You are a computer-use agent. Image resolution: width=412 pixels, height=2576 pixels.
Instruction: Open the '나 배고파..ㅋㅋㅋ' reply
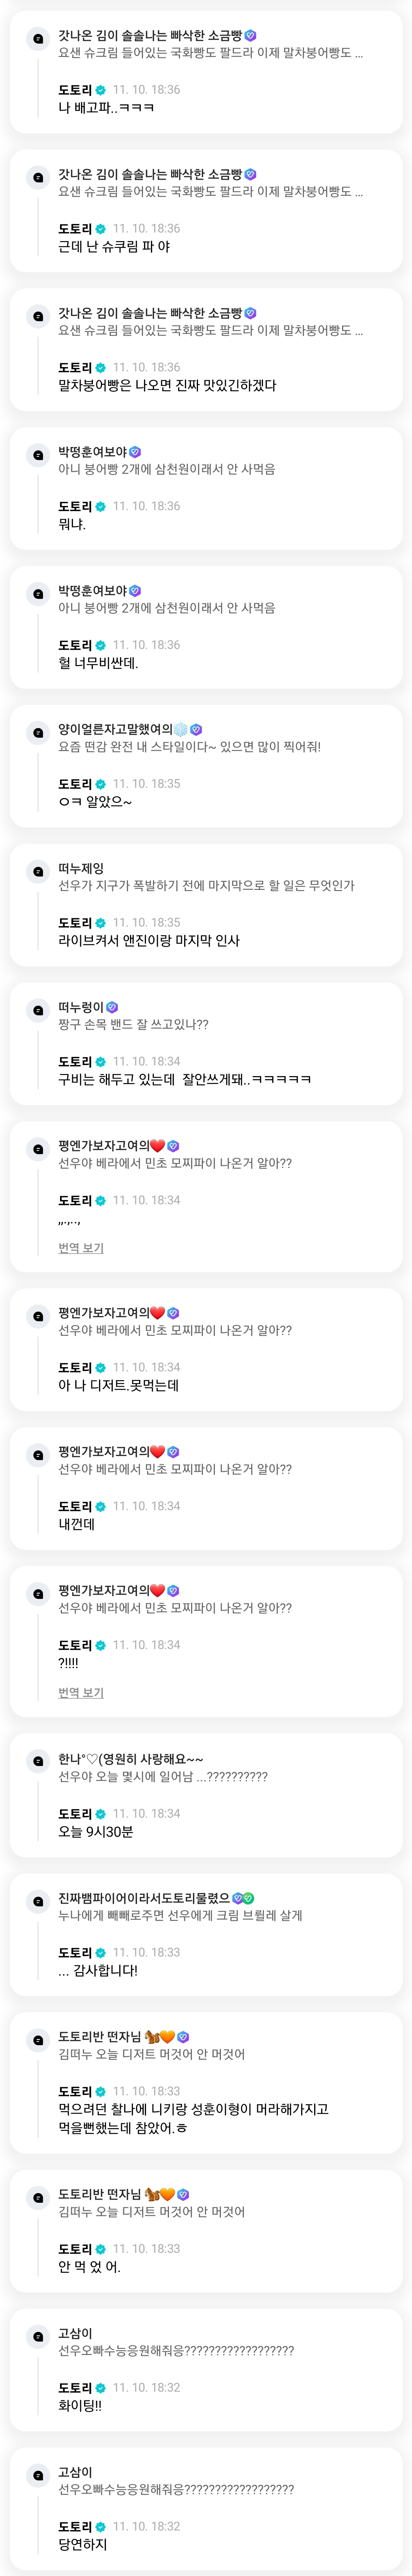point(106,107)
